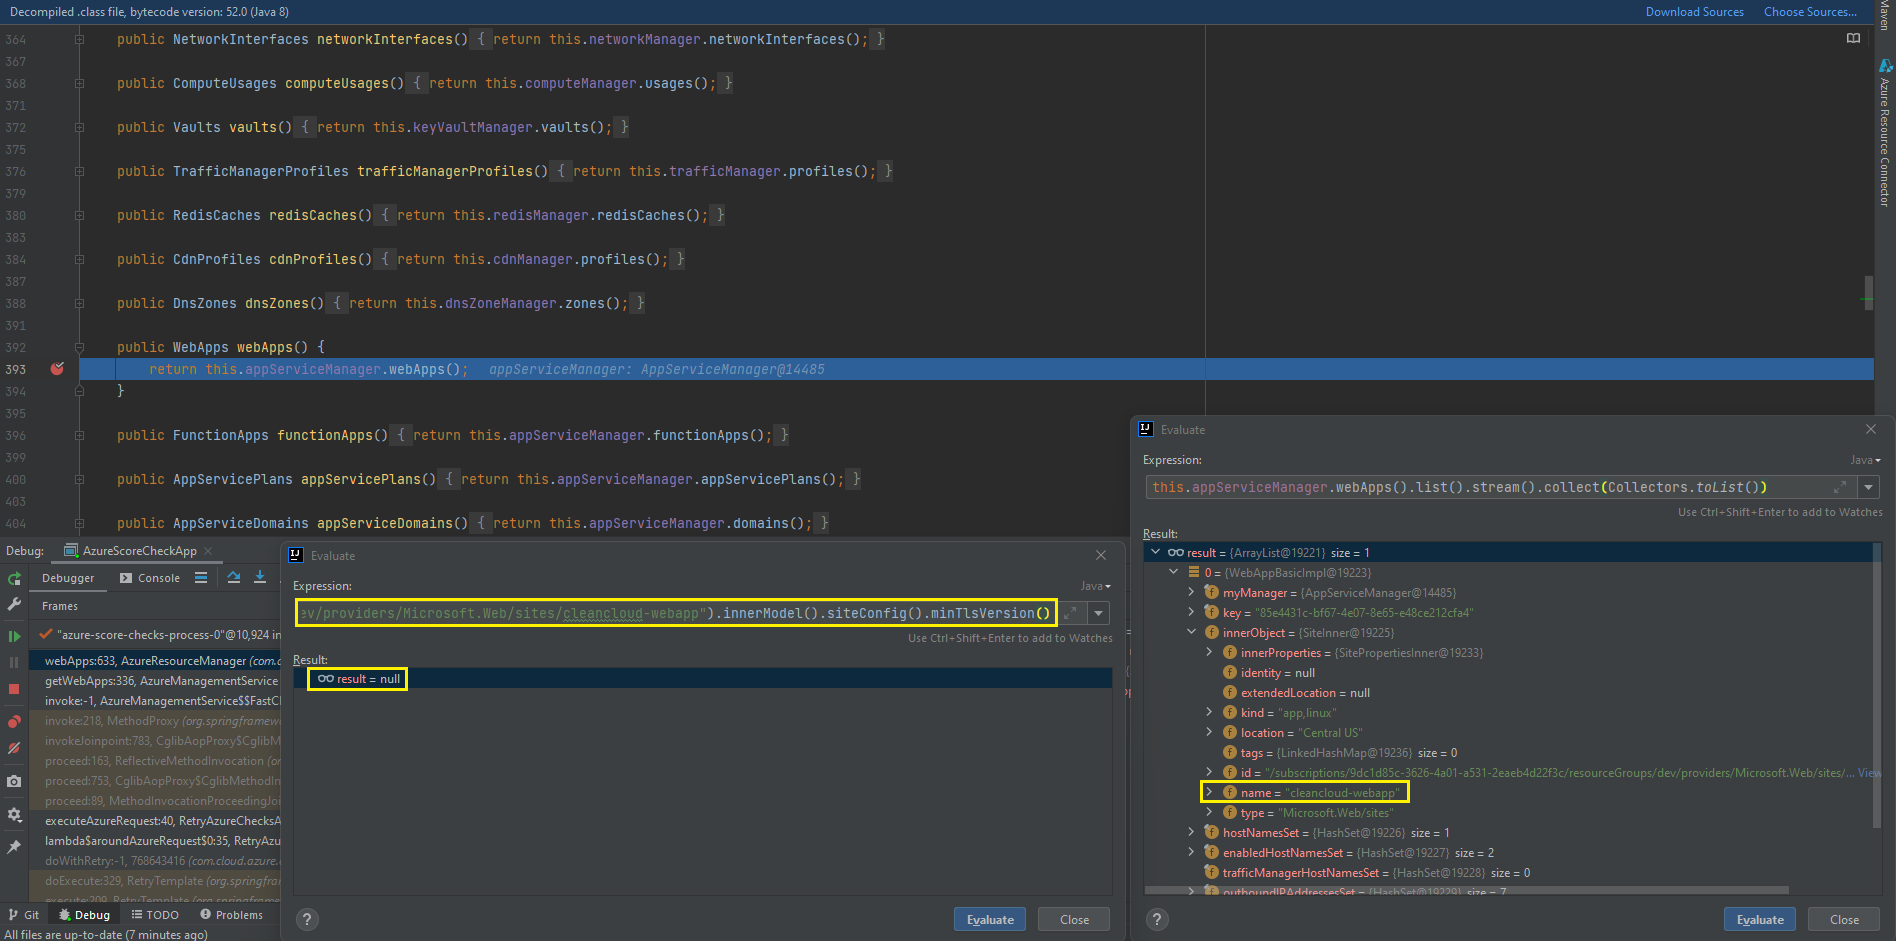Open Azure Resource Connector side panel
The height and width of the screenshot is (941, 1896).
pos(1885,135)
